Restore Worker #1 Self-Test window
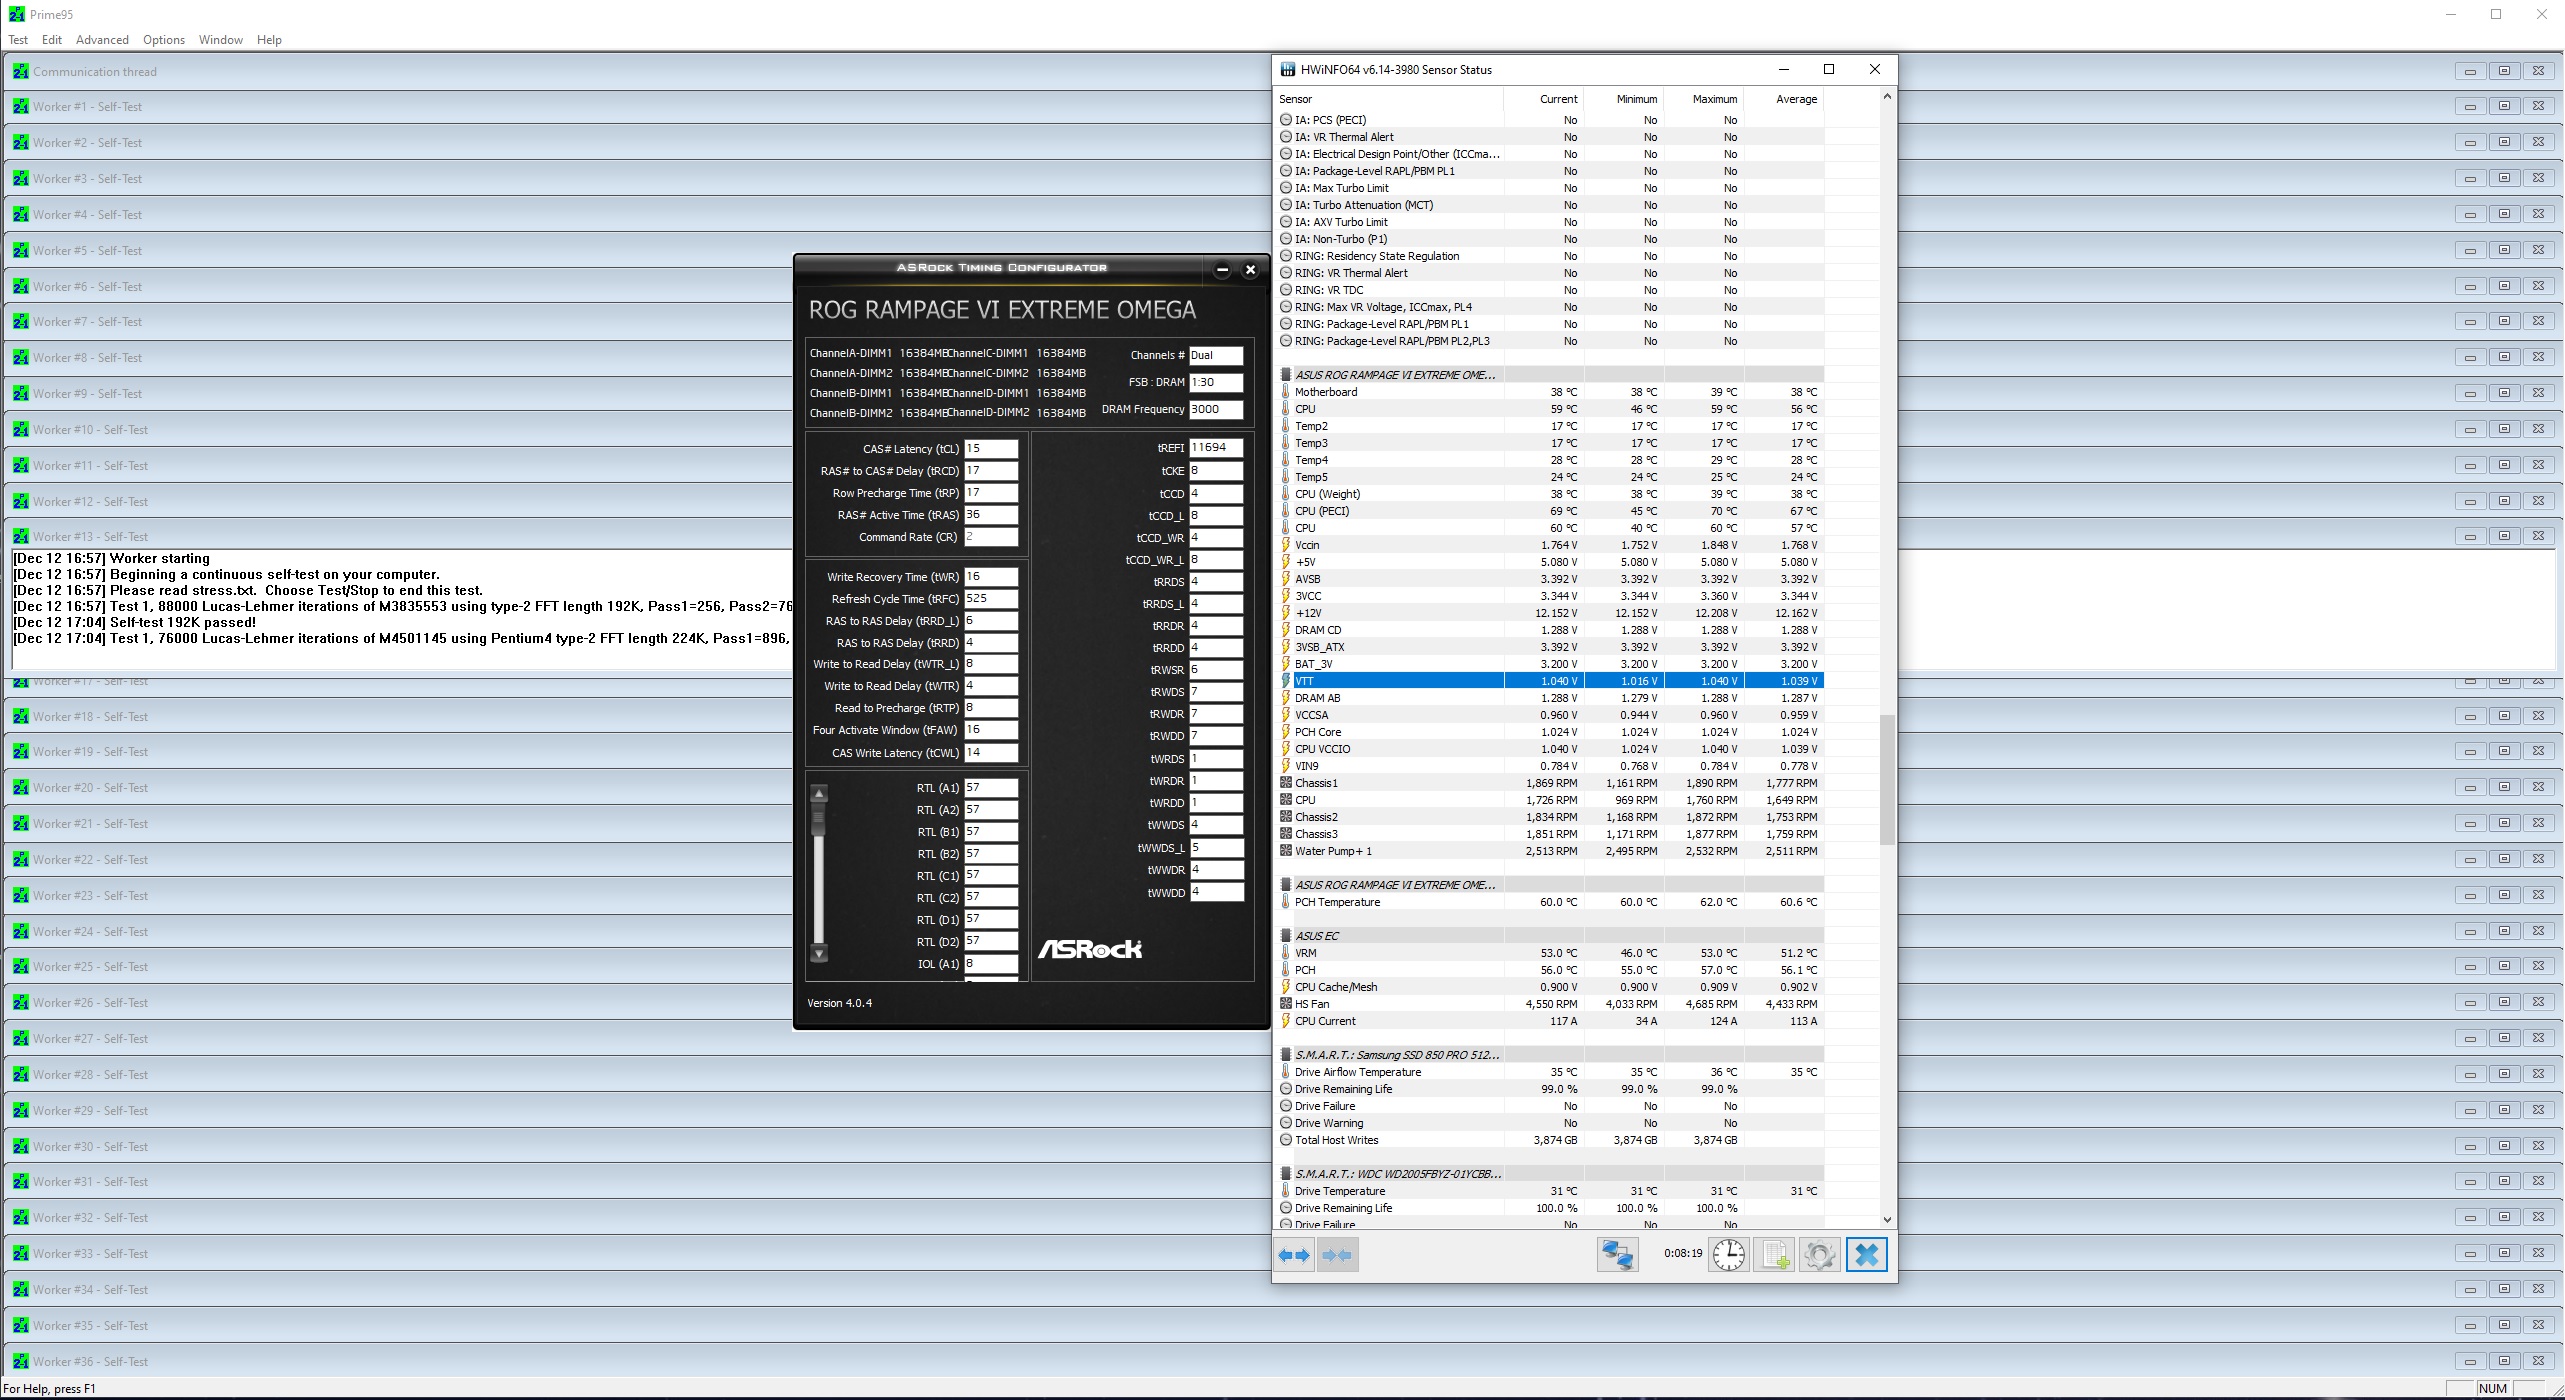The height and width of the screenshot is (1400, 2565). click(2504, 106)
